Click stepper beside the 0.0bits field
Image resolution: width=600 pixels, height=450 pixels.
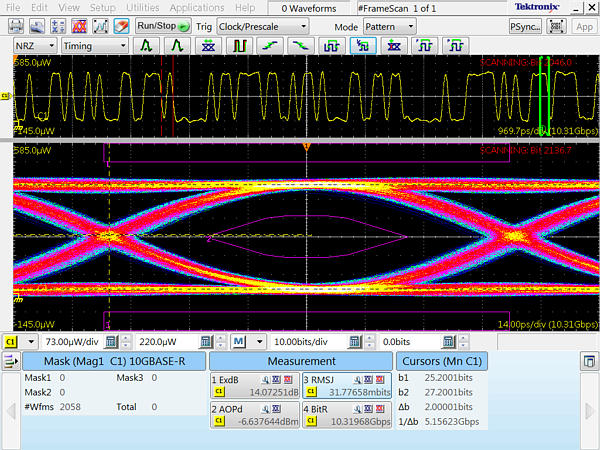(463, 342)
